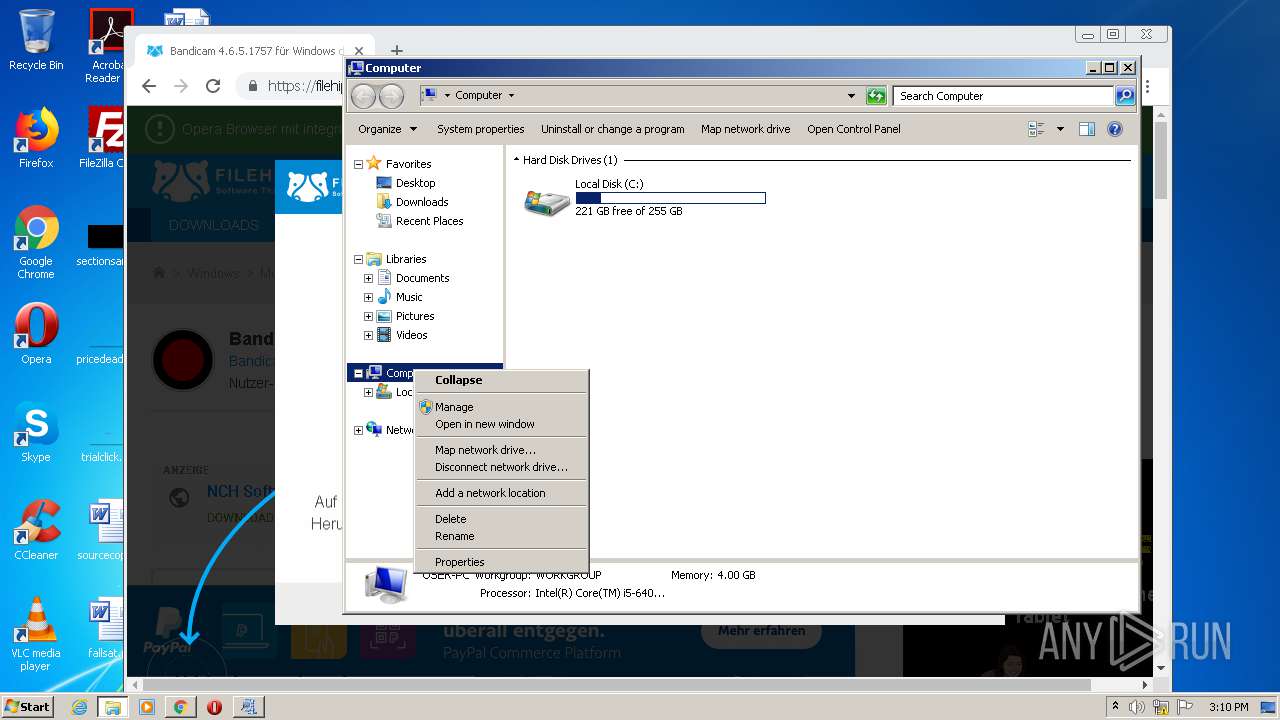Reload the page in Chrome window
The height and width of the screenshot is (720, 1280).
(213, 86)
